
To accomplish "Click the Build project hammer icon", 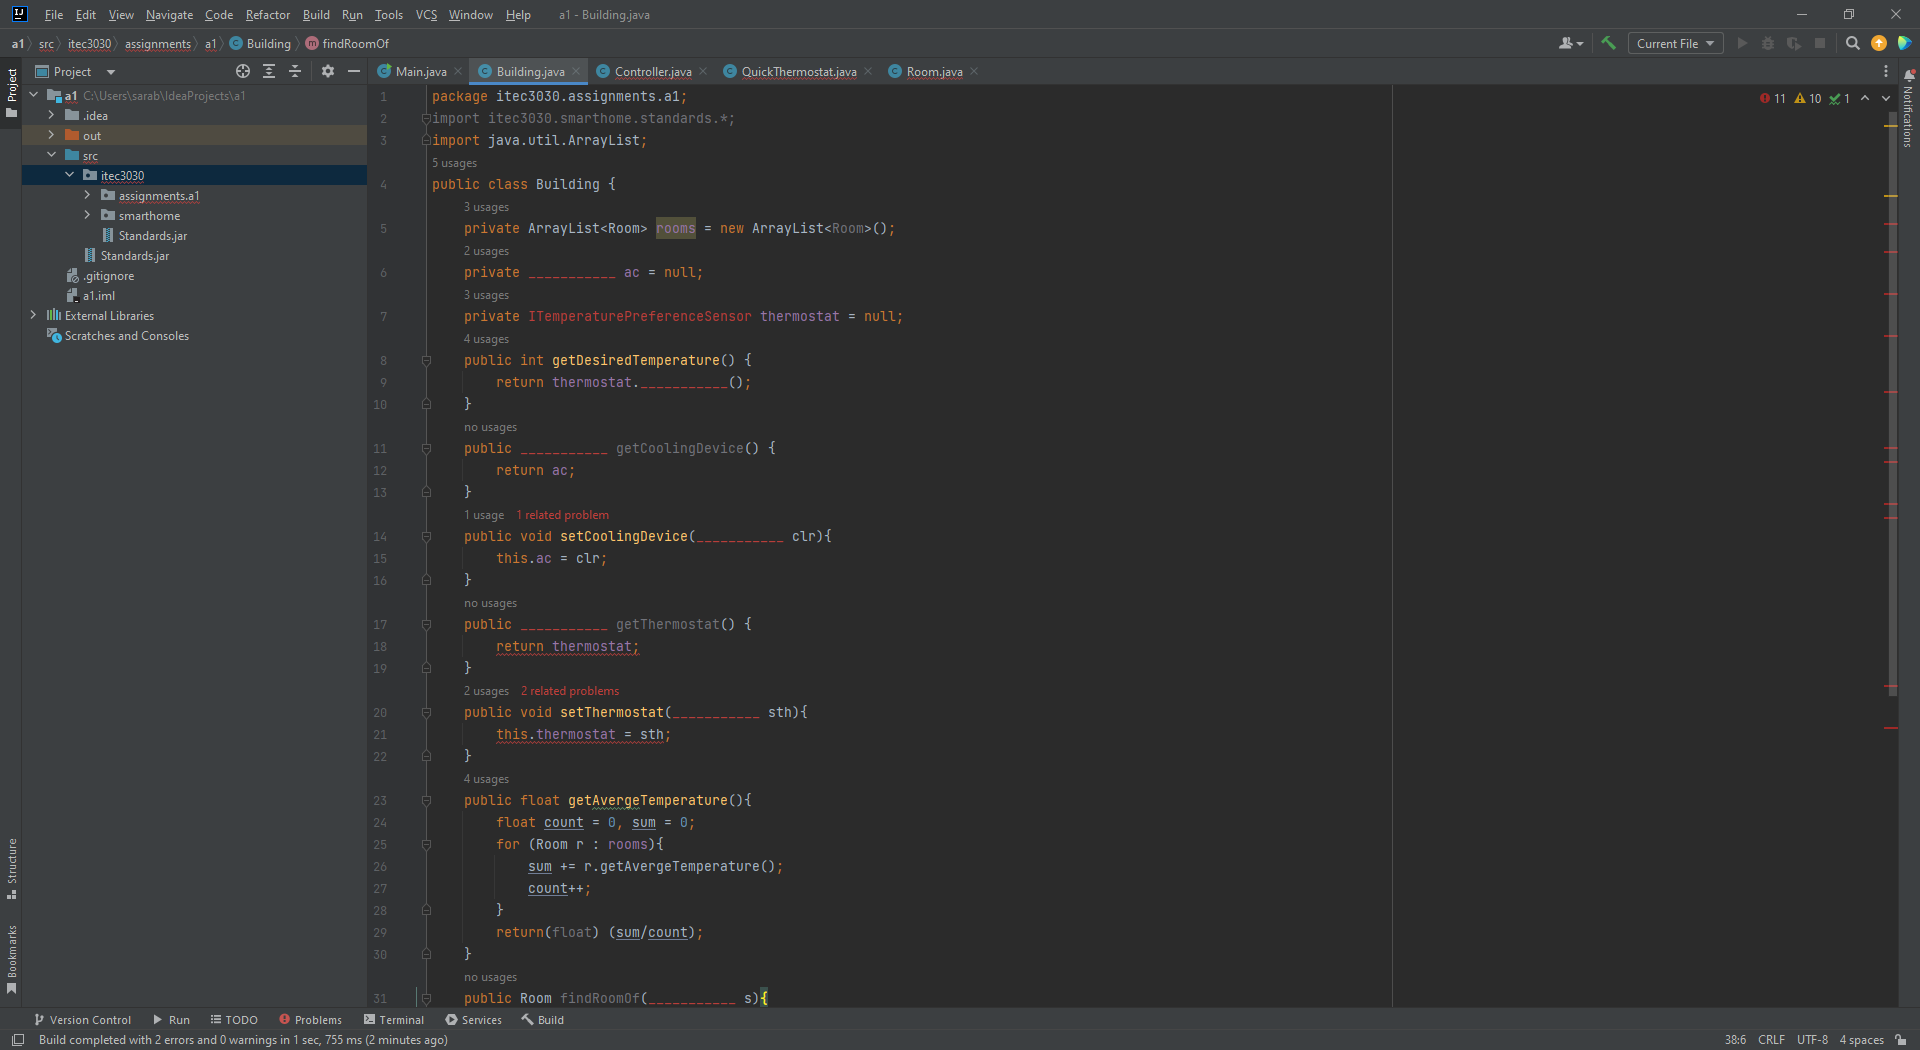I will [x=1608, y=43].
